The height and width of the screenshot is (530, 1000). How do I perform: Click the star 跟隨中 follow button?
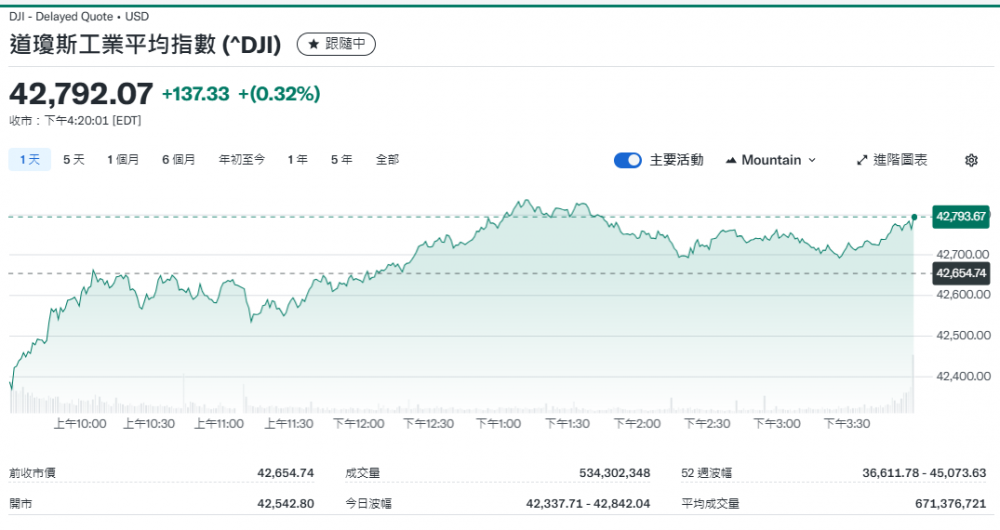pos(337,44)
